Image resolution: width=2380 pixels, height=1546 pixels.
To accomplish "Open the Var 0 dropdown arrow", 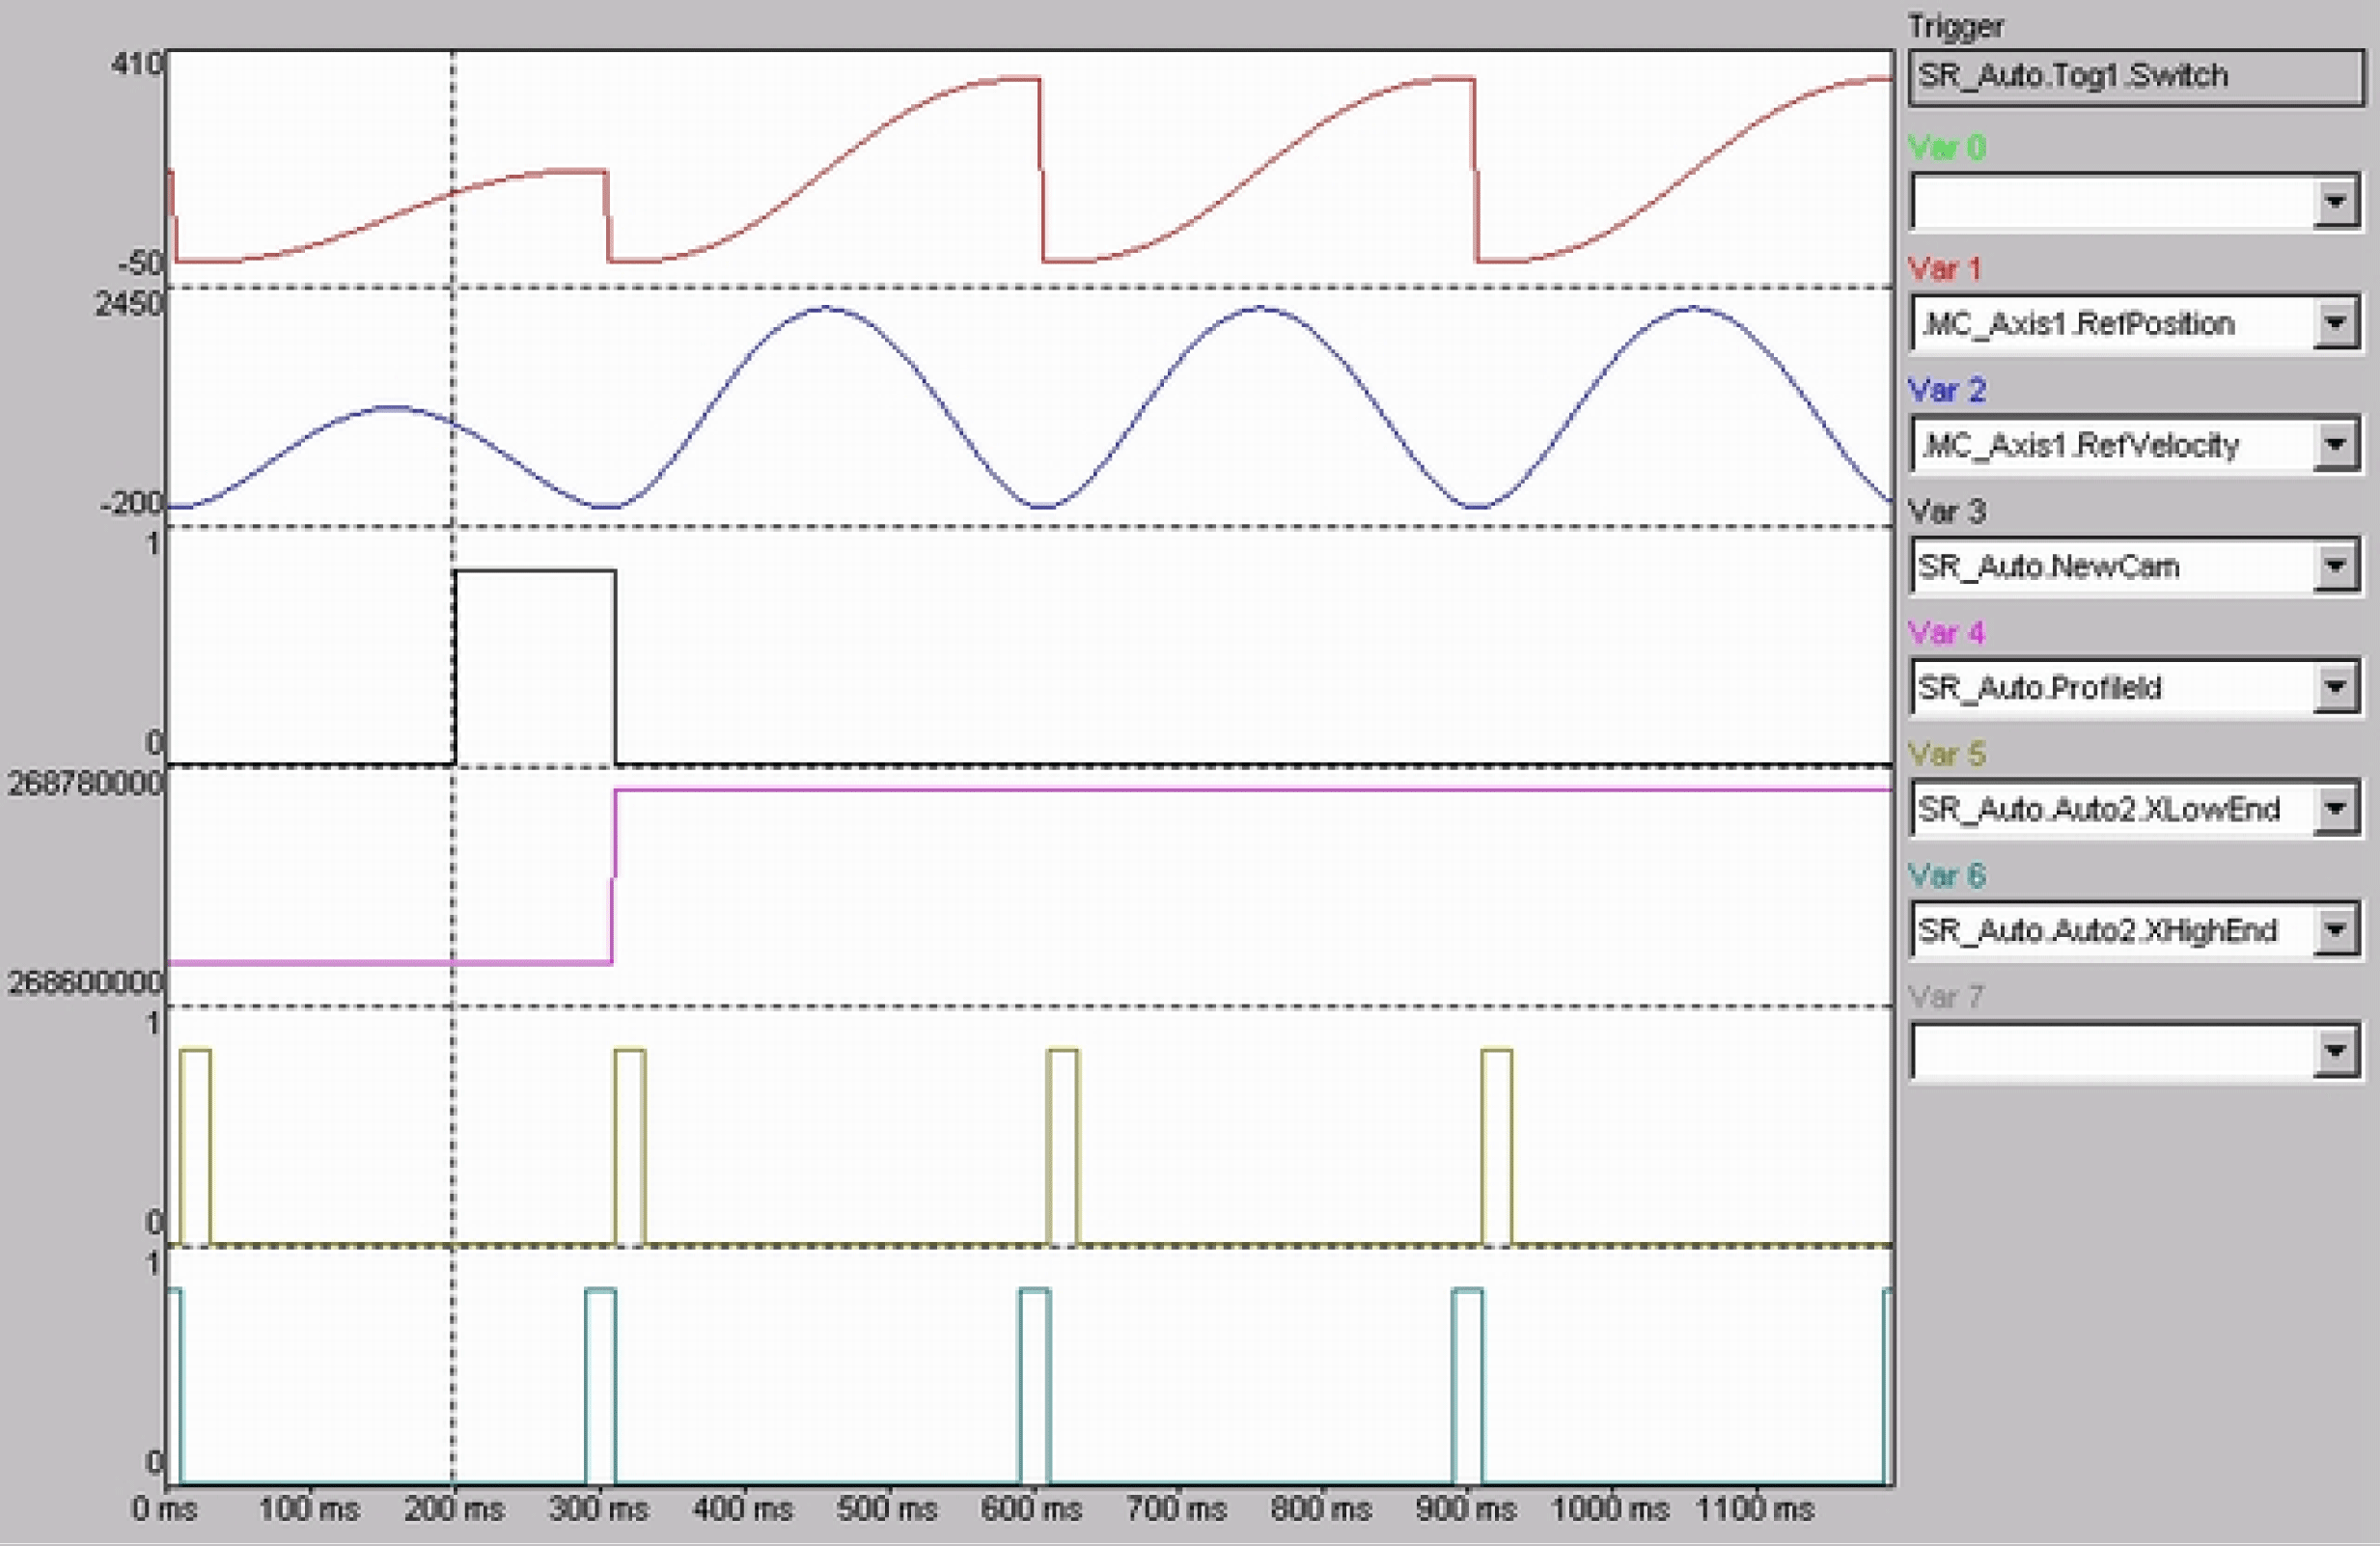I will click(x=2335, y=202).
